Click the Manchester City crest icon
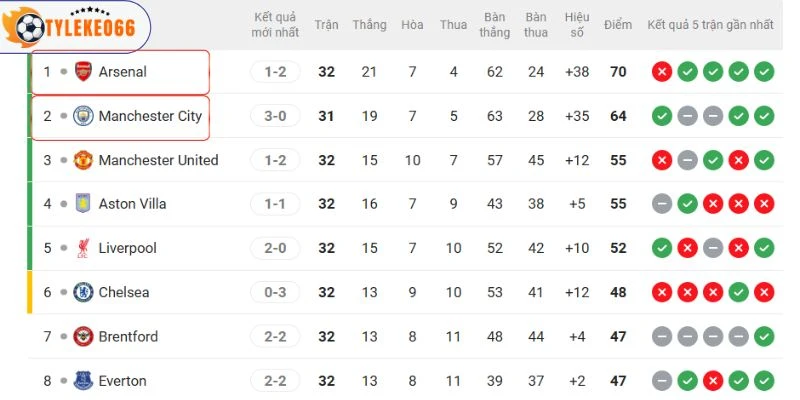Screen dimensions: 800x400 83,116
